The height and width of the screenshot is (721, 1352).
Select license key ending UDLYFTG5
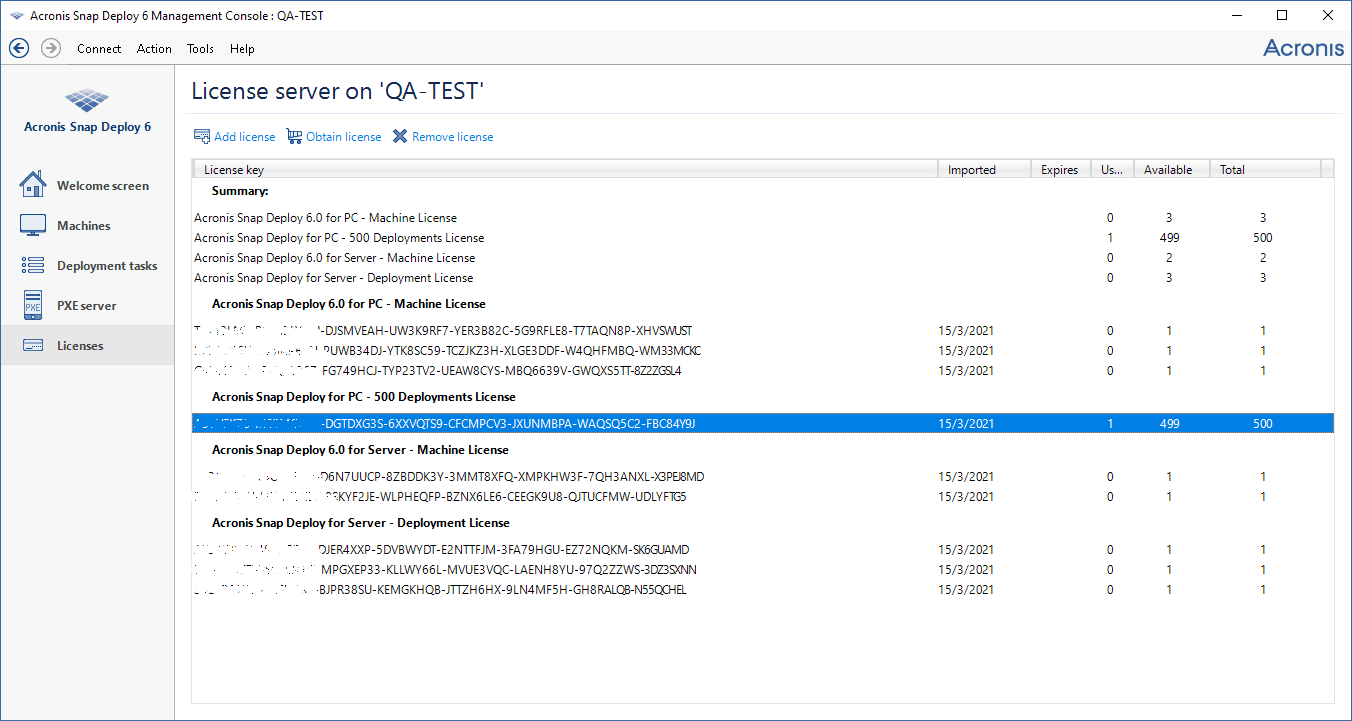[762, 497]
